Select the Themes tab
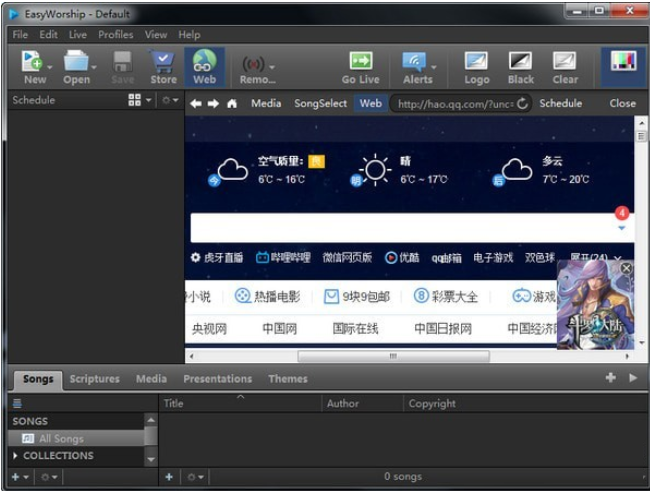The height and width of the screenshot is (491, 650). [x=288, y=379]
